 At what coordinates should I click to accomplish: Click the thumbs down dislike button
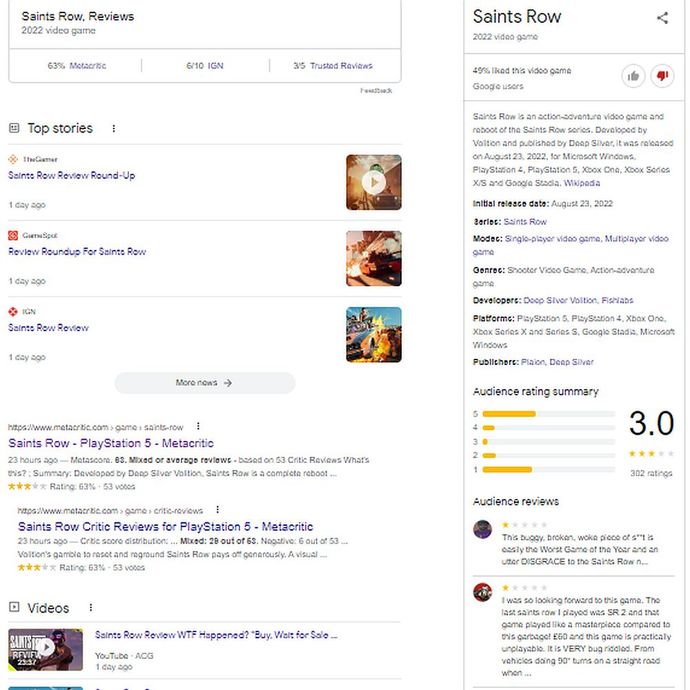[x=662, y=76]
